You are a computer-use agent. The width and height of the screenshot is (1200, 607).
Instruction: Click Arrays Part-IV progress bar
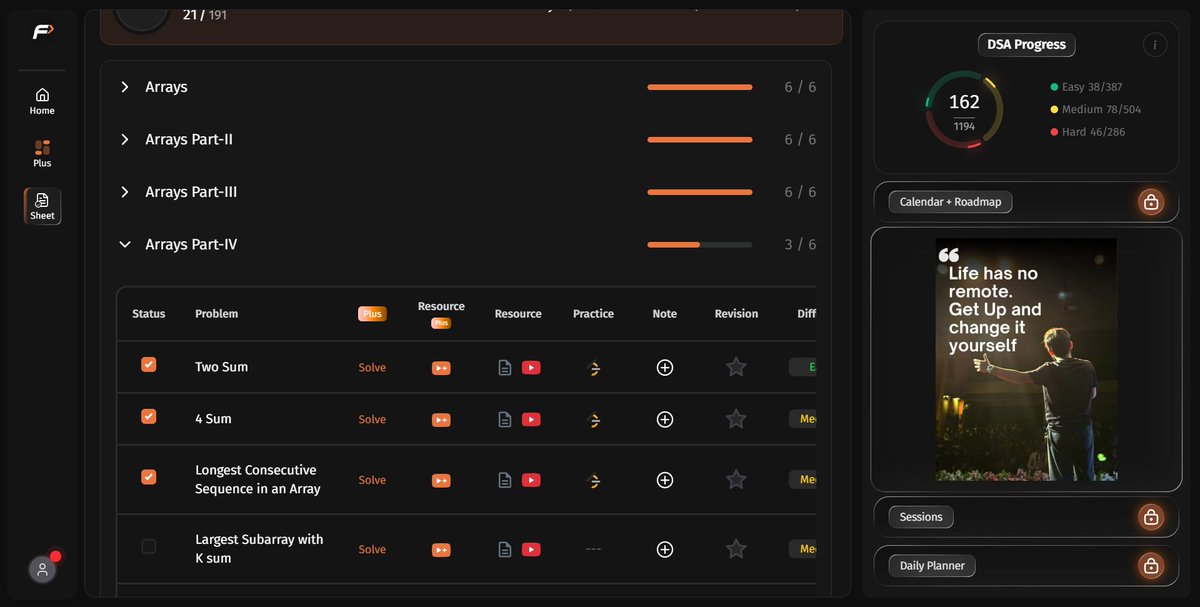[x=700, y=244]
